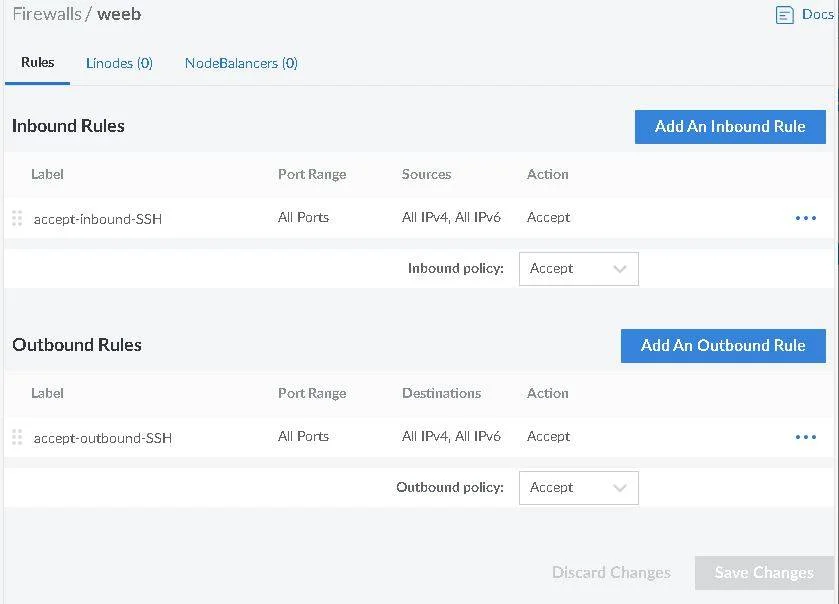The width and height of the screenshot is (839, 604).
Task: Grab drag handle for accept-outbound-SSH rule
Action: (x=17, y=437)
